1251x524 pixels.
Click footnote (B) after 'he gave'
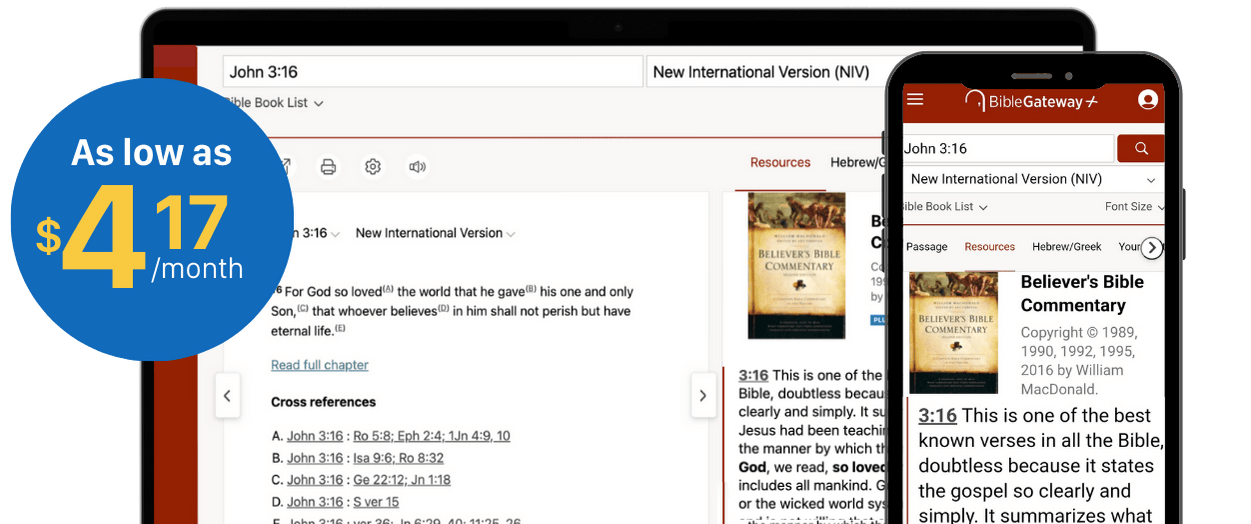(531, 289)
